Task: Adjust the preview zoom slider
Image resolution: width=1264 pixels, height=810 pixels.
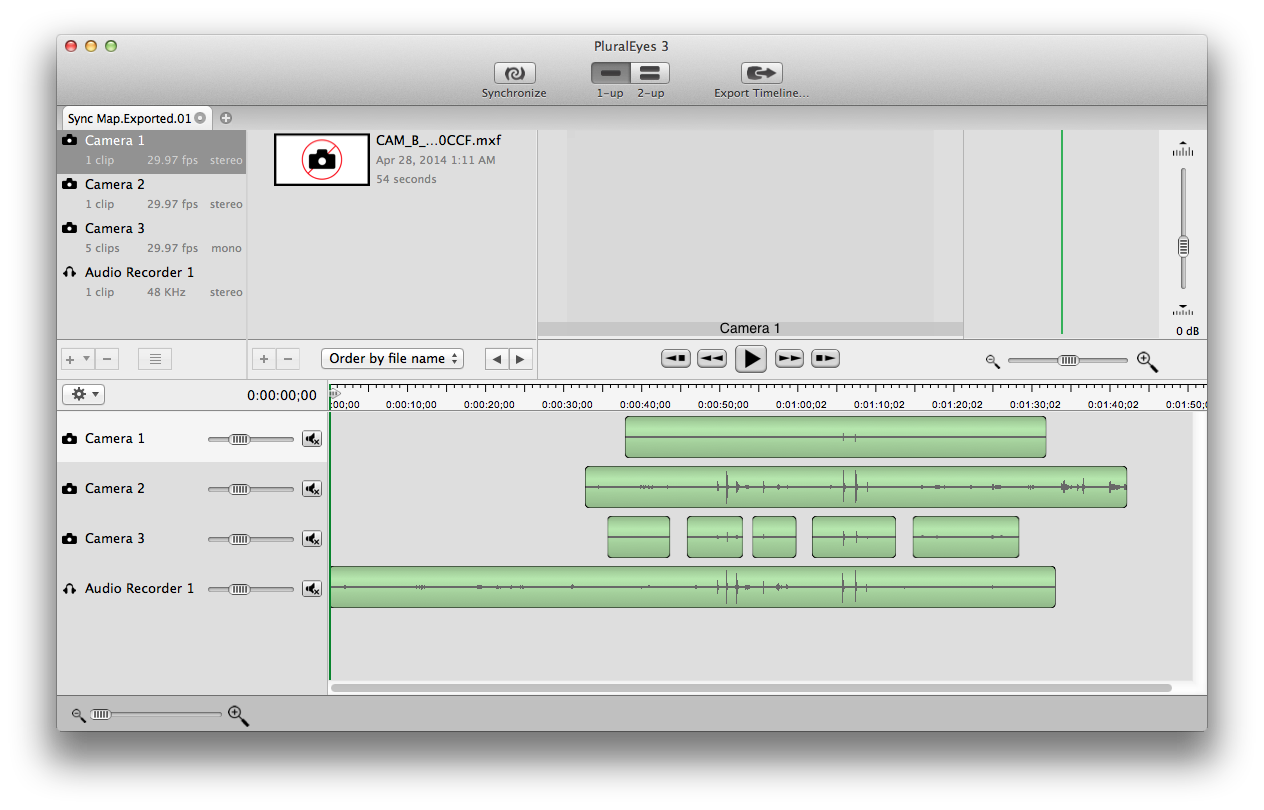Action: pos(1068,360)
